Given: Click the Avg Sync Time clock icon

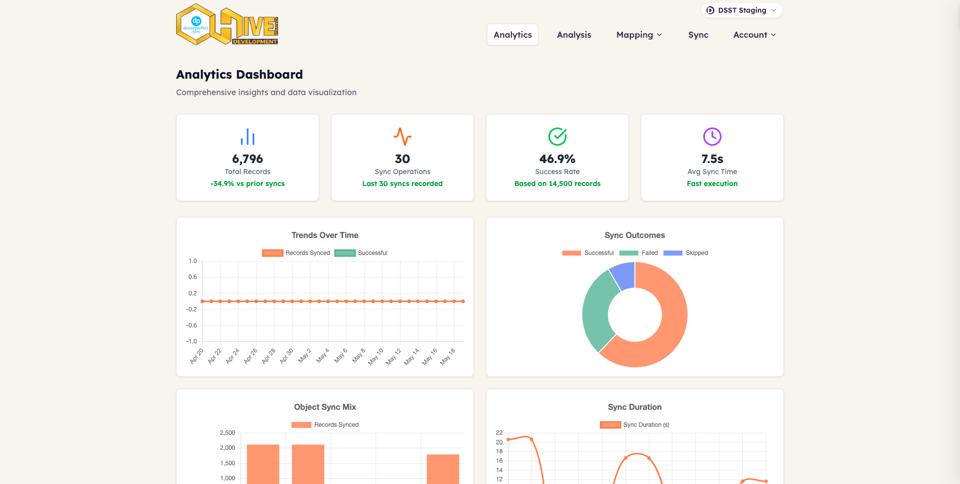Looking at the screenshot, I should point(712,136).
